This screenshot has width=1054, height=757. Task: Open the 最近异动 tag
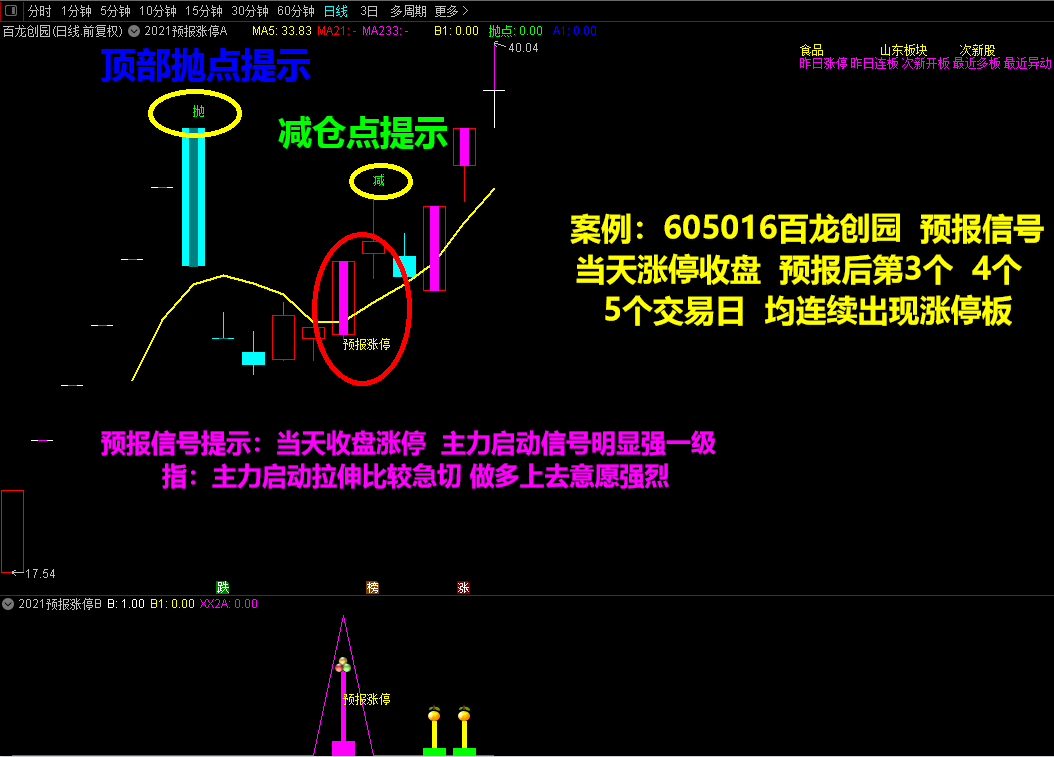(x=1027, y=63)
